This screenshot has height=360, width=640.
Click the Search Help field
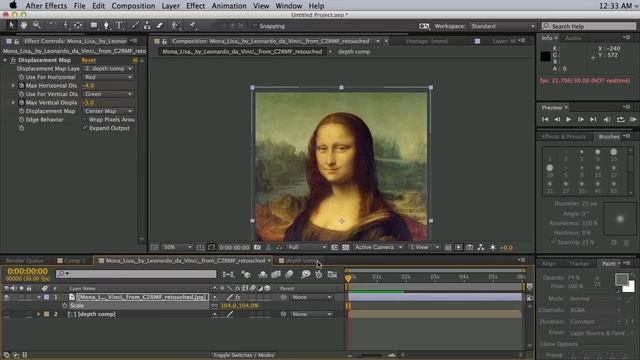point(589,26)
